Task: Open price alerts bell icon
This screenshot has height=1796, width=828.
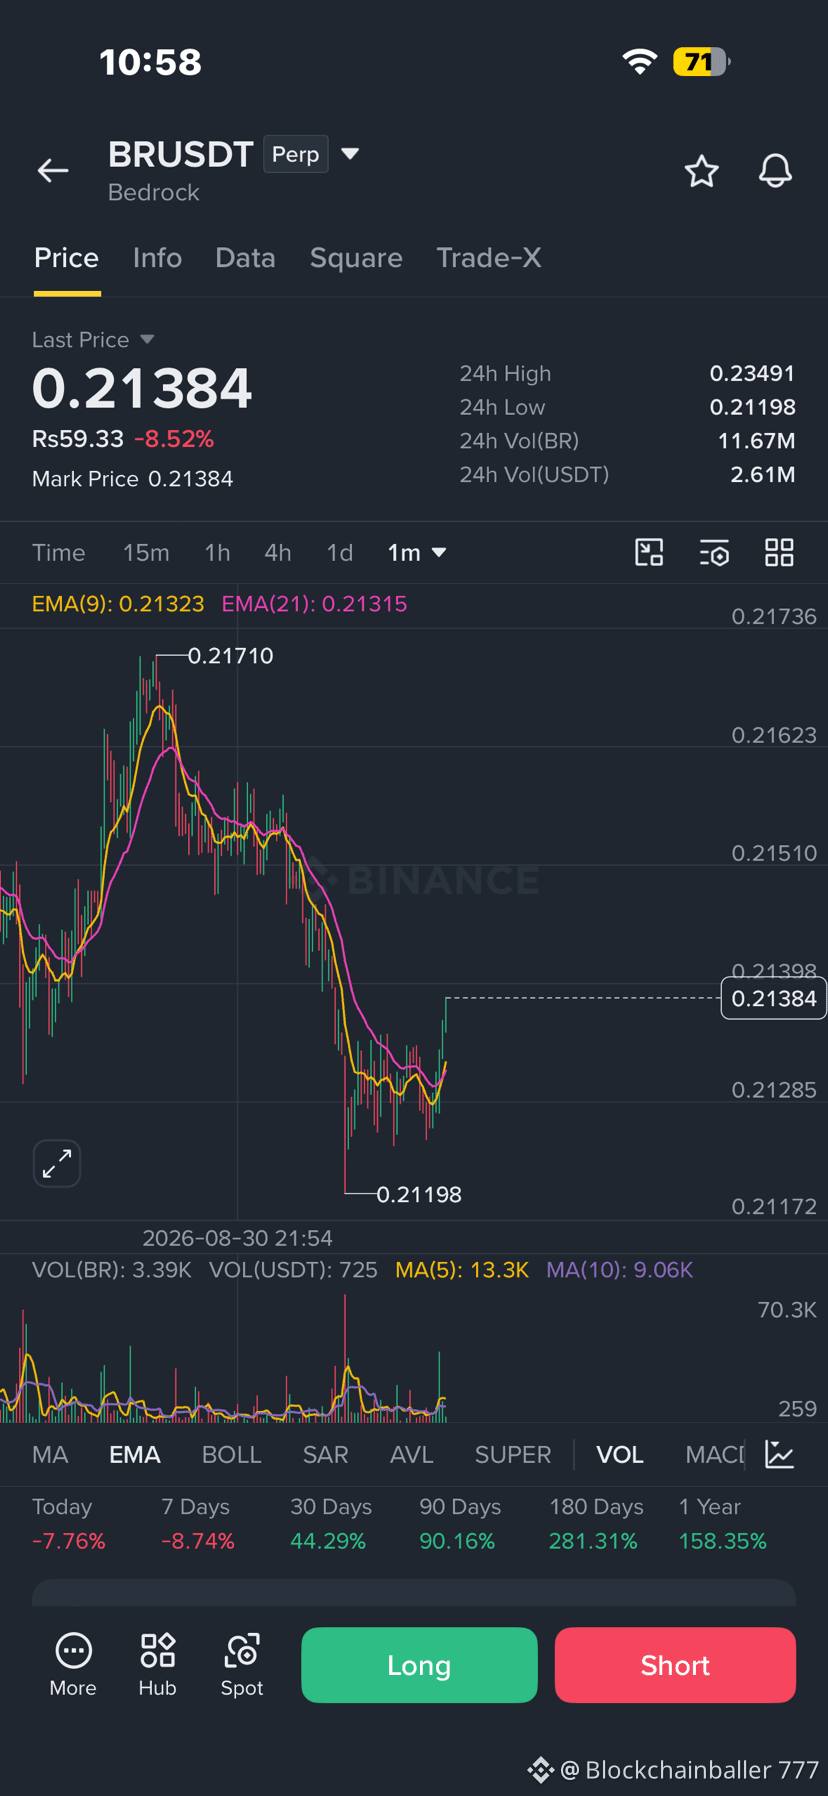Action: click(775, 171)
